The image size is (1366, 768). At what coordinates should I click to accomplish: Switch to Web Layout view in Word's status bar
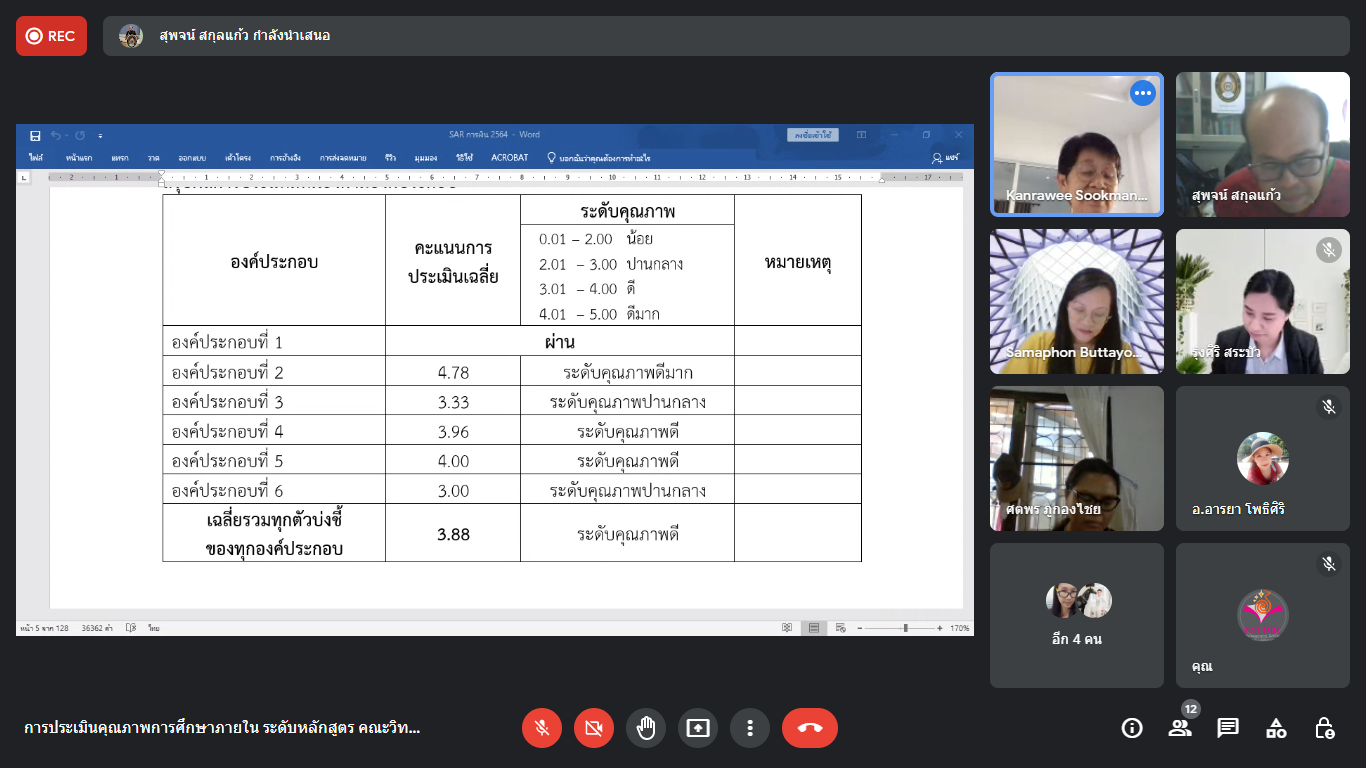[839, 628]
